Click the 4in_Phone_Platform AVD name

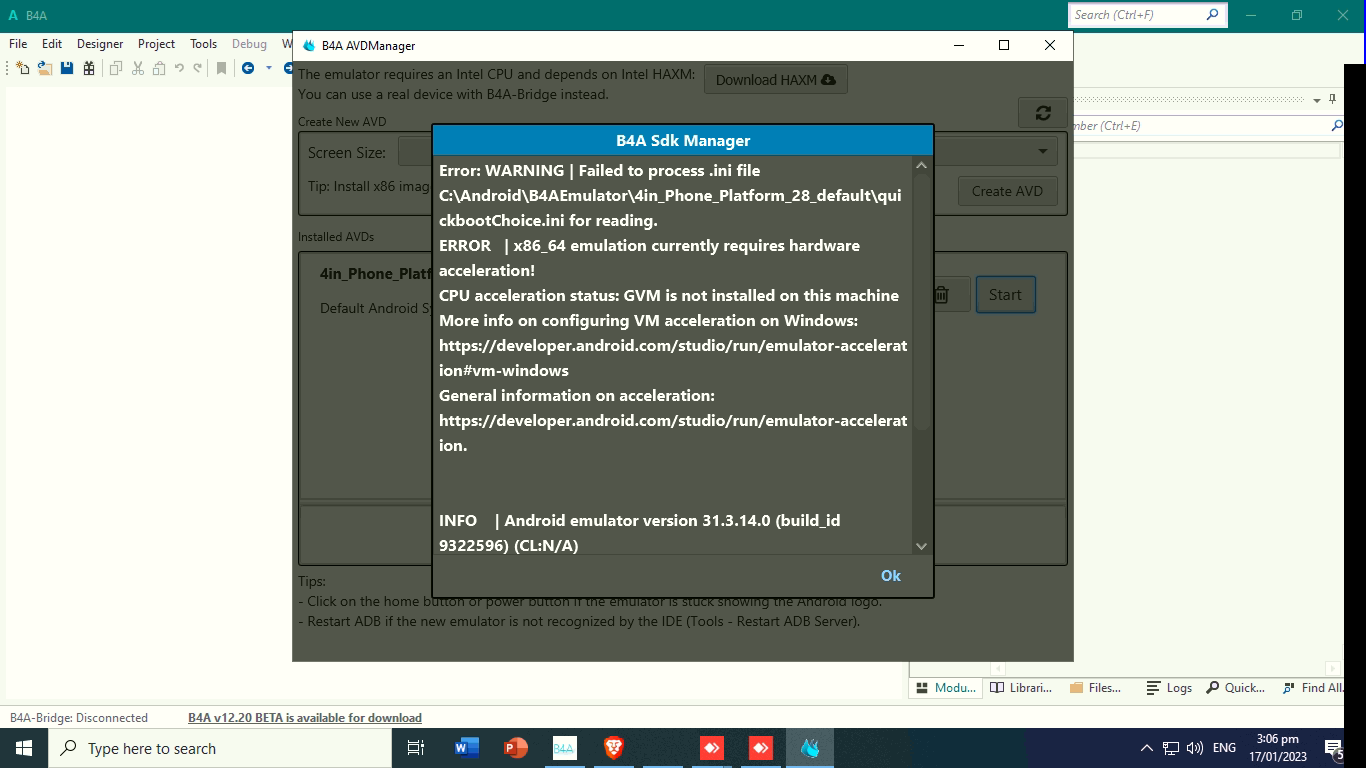(x=376, y=274)
